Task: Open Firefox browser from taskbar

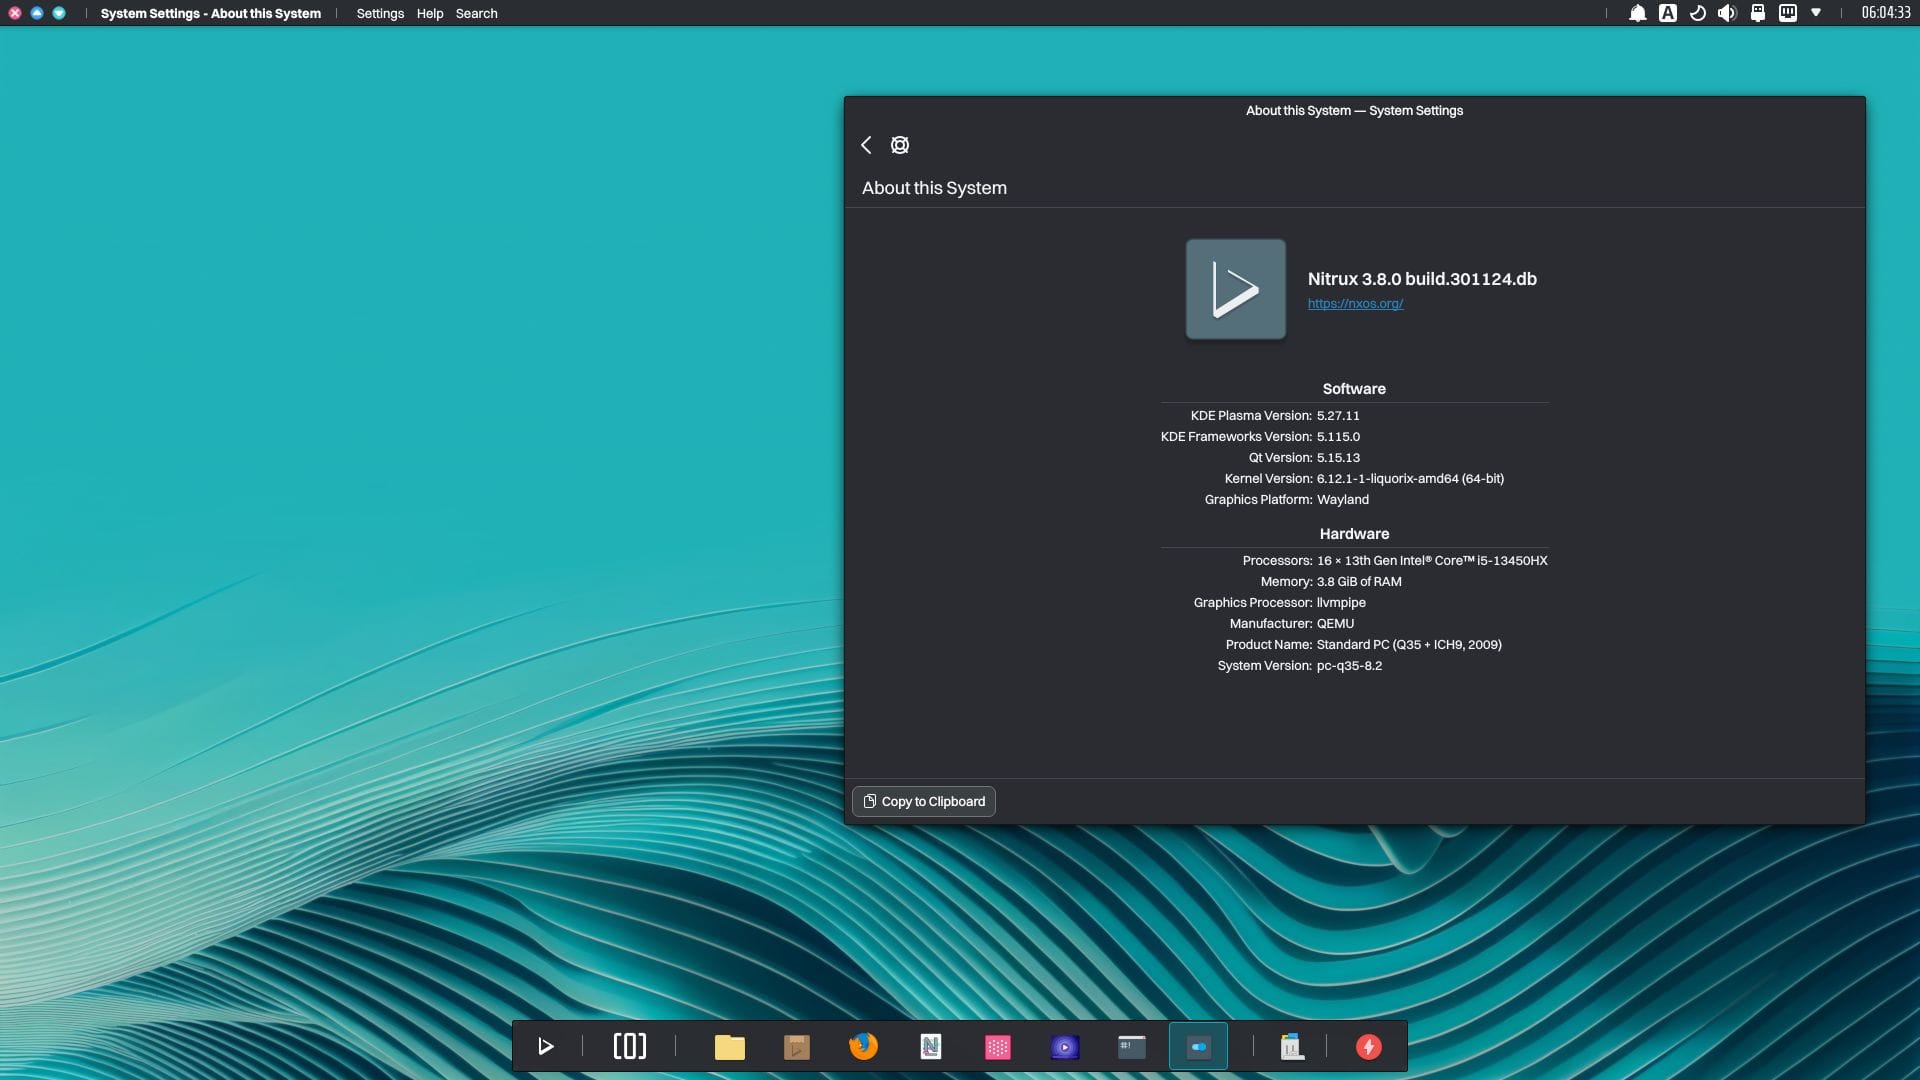Action: pyautogui.click(x=862, y=1046)
